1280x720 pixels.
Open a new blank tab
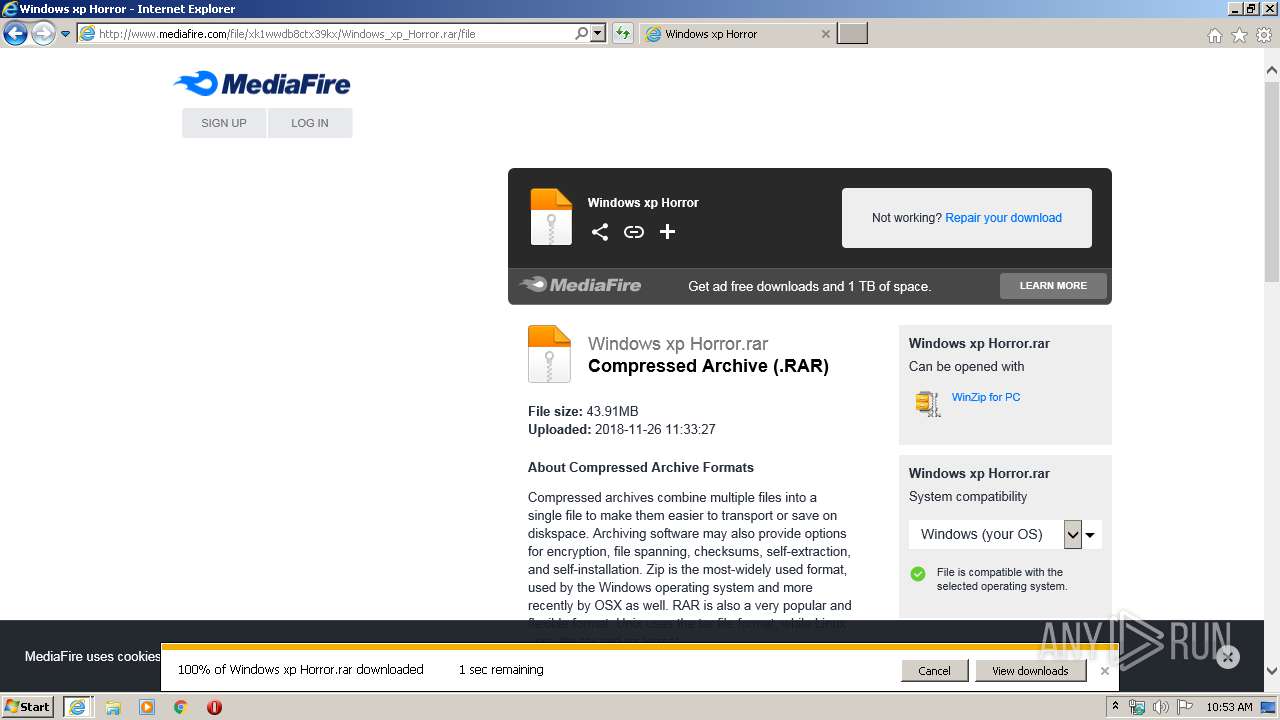click(x=852, y=34)
